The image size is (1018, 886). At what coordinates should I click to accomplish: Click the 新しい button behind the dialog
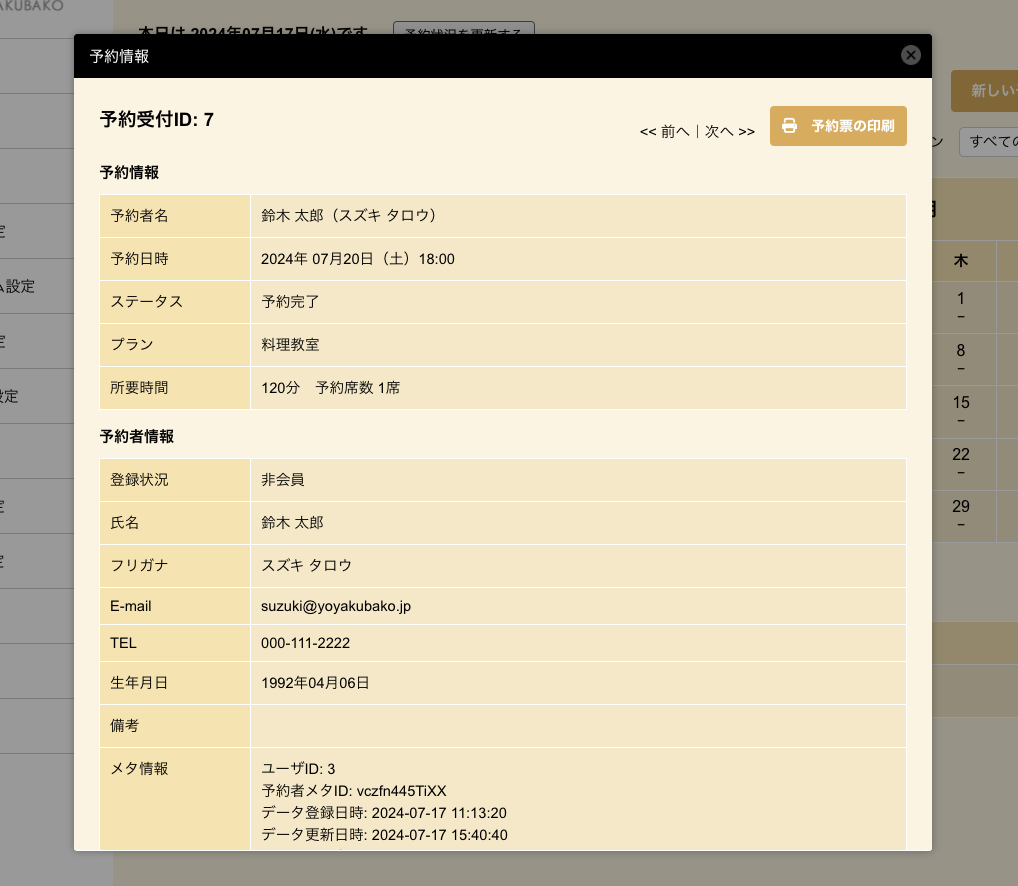coord(984,91)
